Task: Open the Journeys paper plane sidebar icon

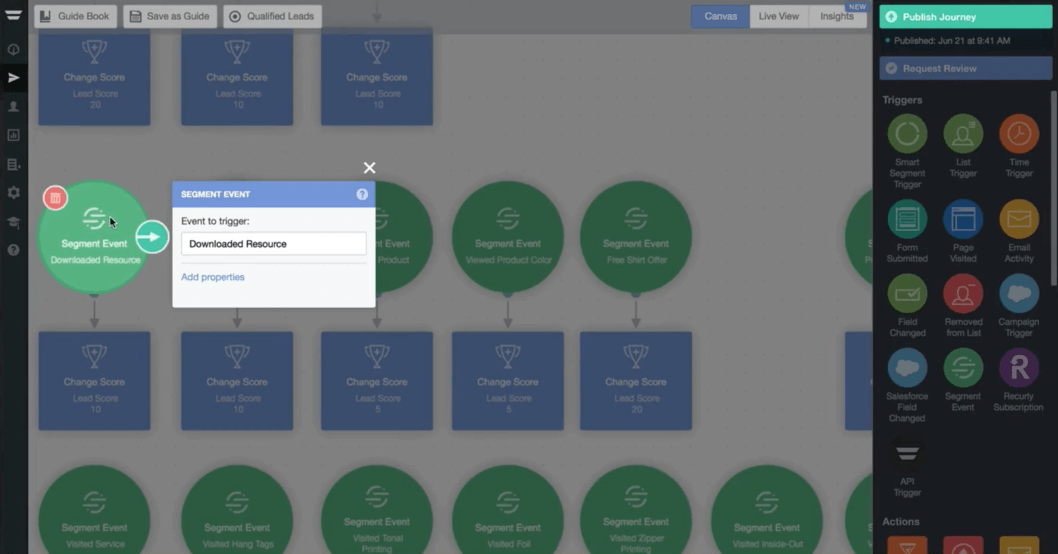Action: 13,78
